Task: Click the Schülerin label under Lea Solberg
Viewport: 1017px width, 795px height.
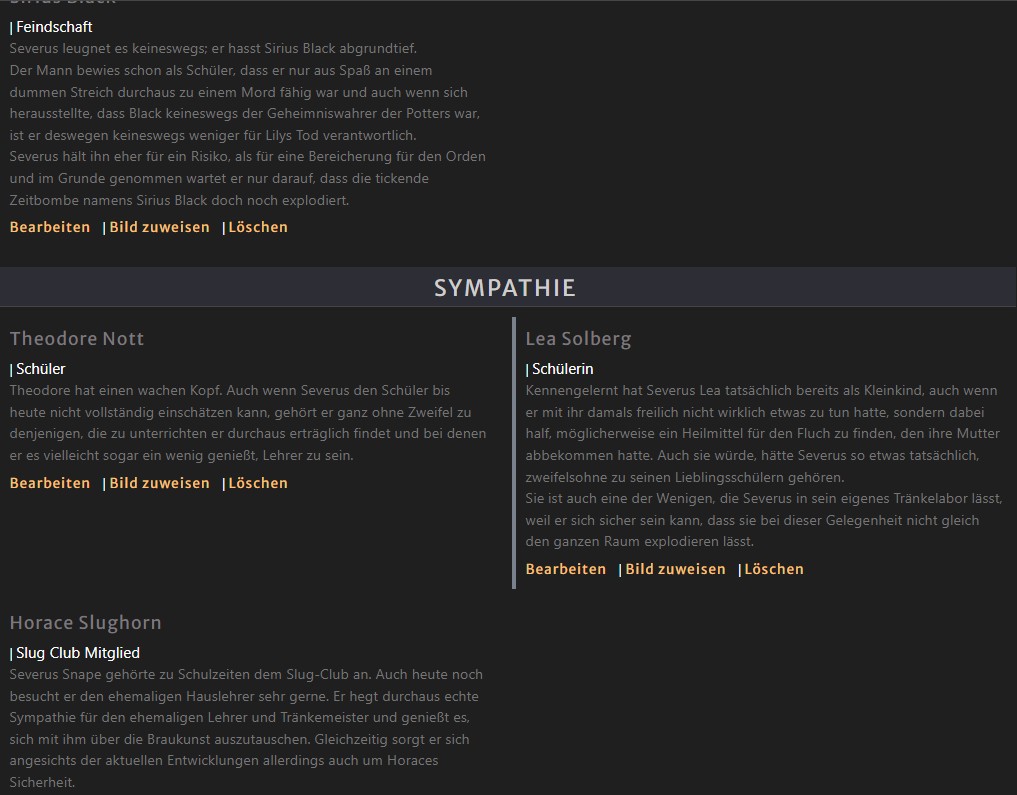Action: coord(563,369)
